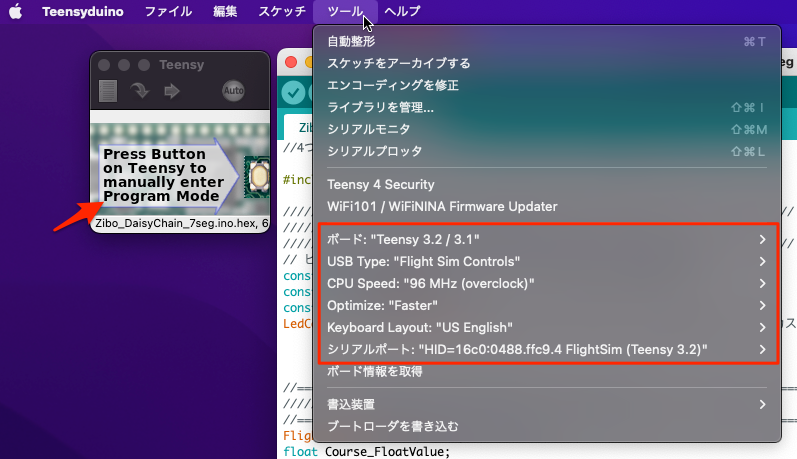
Task: Open the Teensyduino application menu
Action: (82, 11)
